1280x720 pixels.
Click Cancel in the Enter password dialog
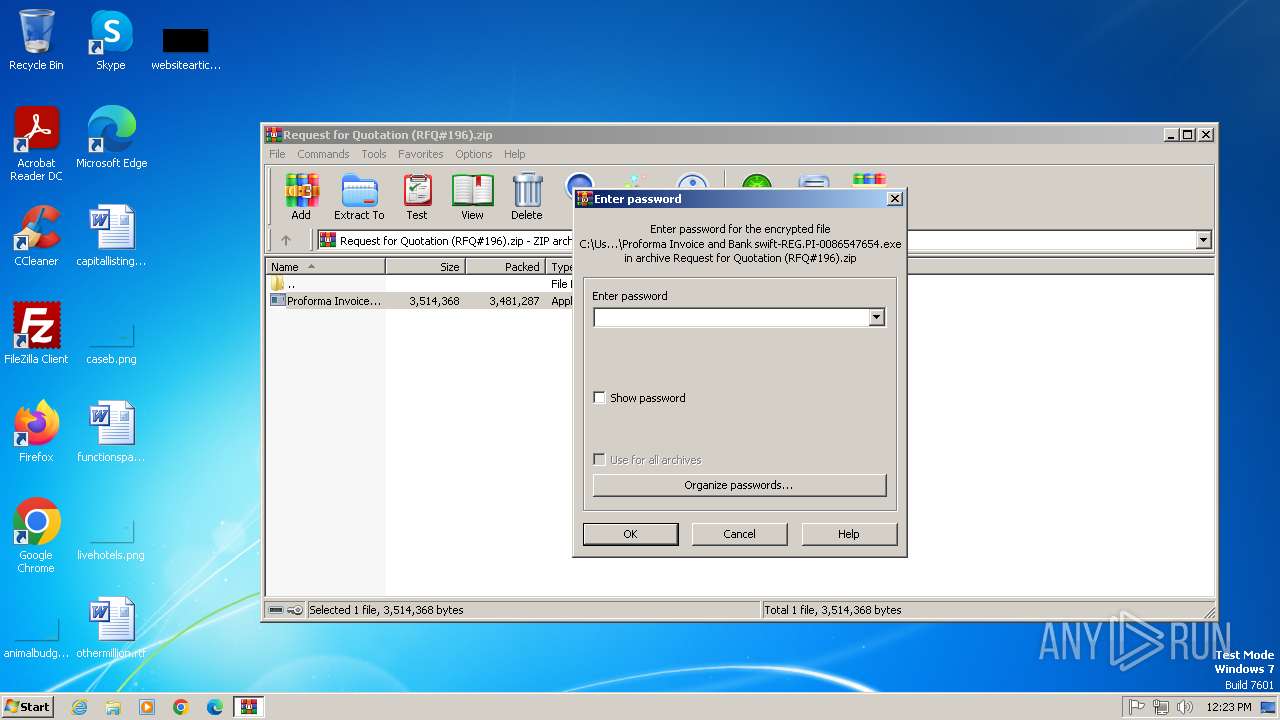point(740,534)
